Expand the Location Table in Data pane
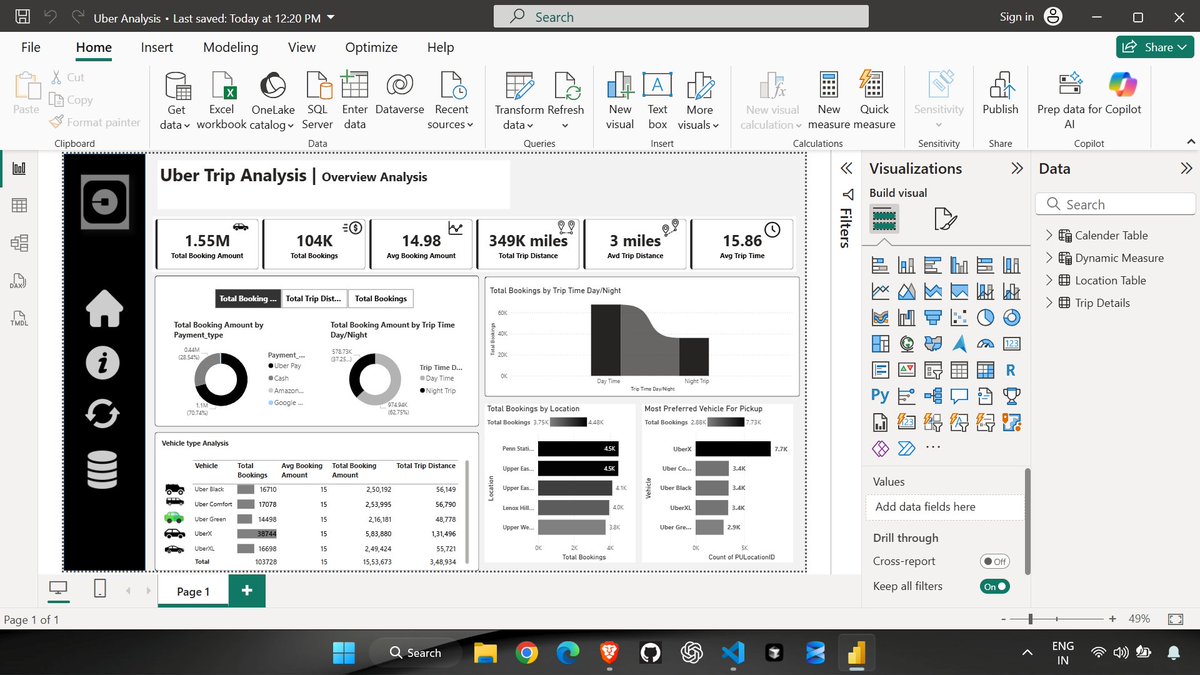Viewport: 1200px width, 675px height. (x=1049, y=281)
